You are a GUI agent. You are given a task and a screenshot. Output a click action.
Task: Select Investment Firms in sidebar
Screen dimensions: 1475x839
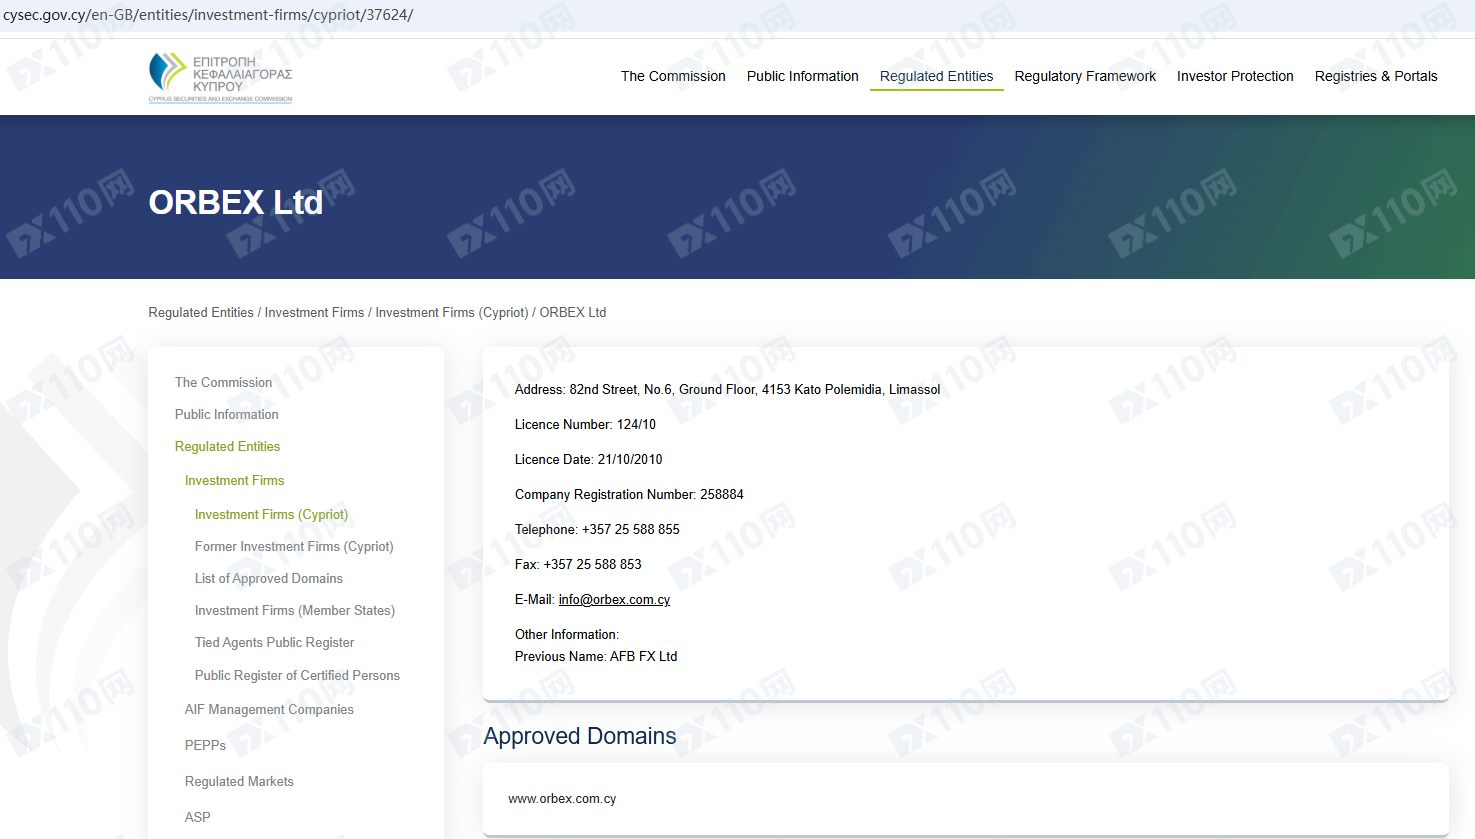pyautogui.click(x=234, y=480)
